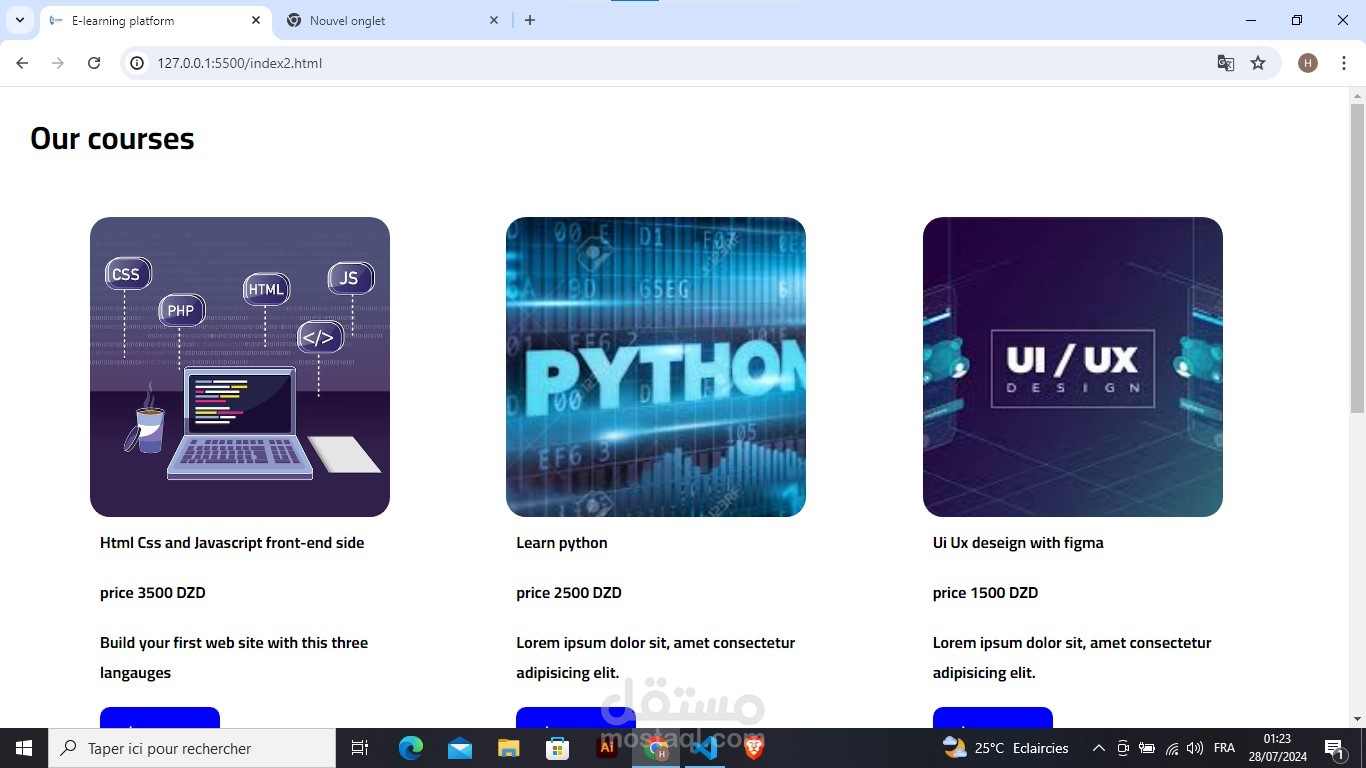
Task: Click the UI/UX design course image
Action: point(1073,367)
